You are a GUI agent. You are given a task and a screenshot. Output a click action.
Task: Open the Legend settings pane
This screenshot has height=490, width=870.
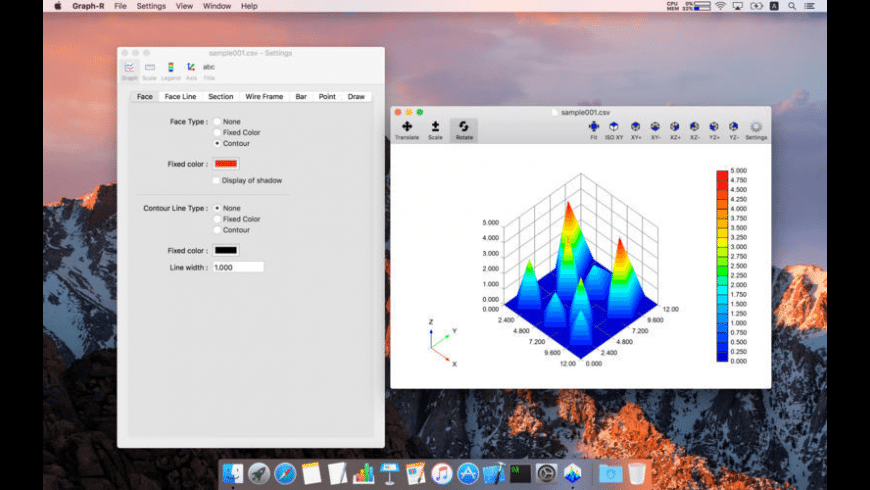(170, 69)
